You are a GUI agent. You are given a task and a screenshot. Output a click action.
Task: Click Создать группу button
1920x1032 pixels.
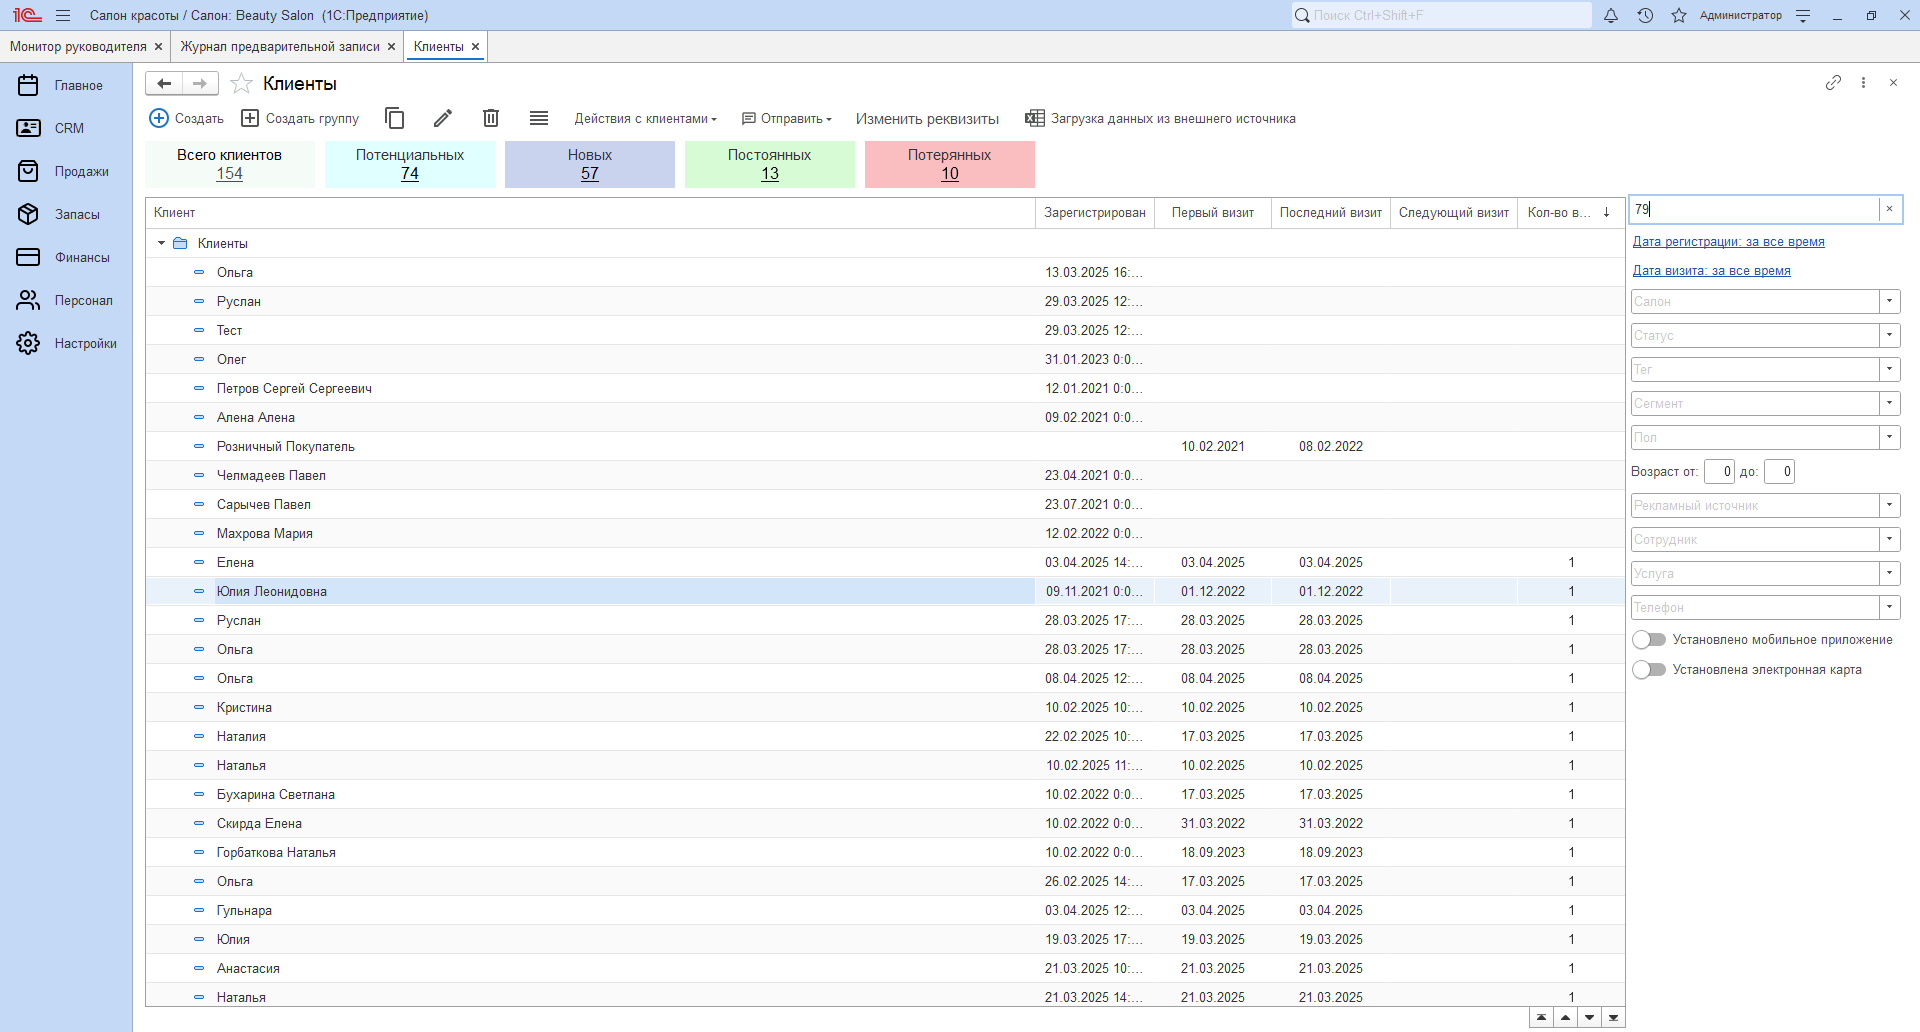[301, 118]
